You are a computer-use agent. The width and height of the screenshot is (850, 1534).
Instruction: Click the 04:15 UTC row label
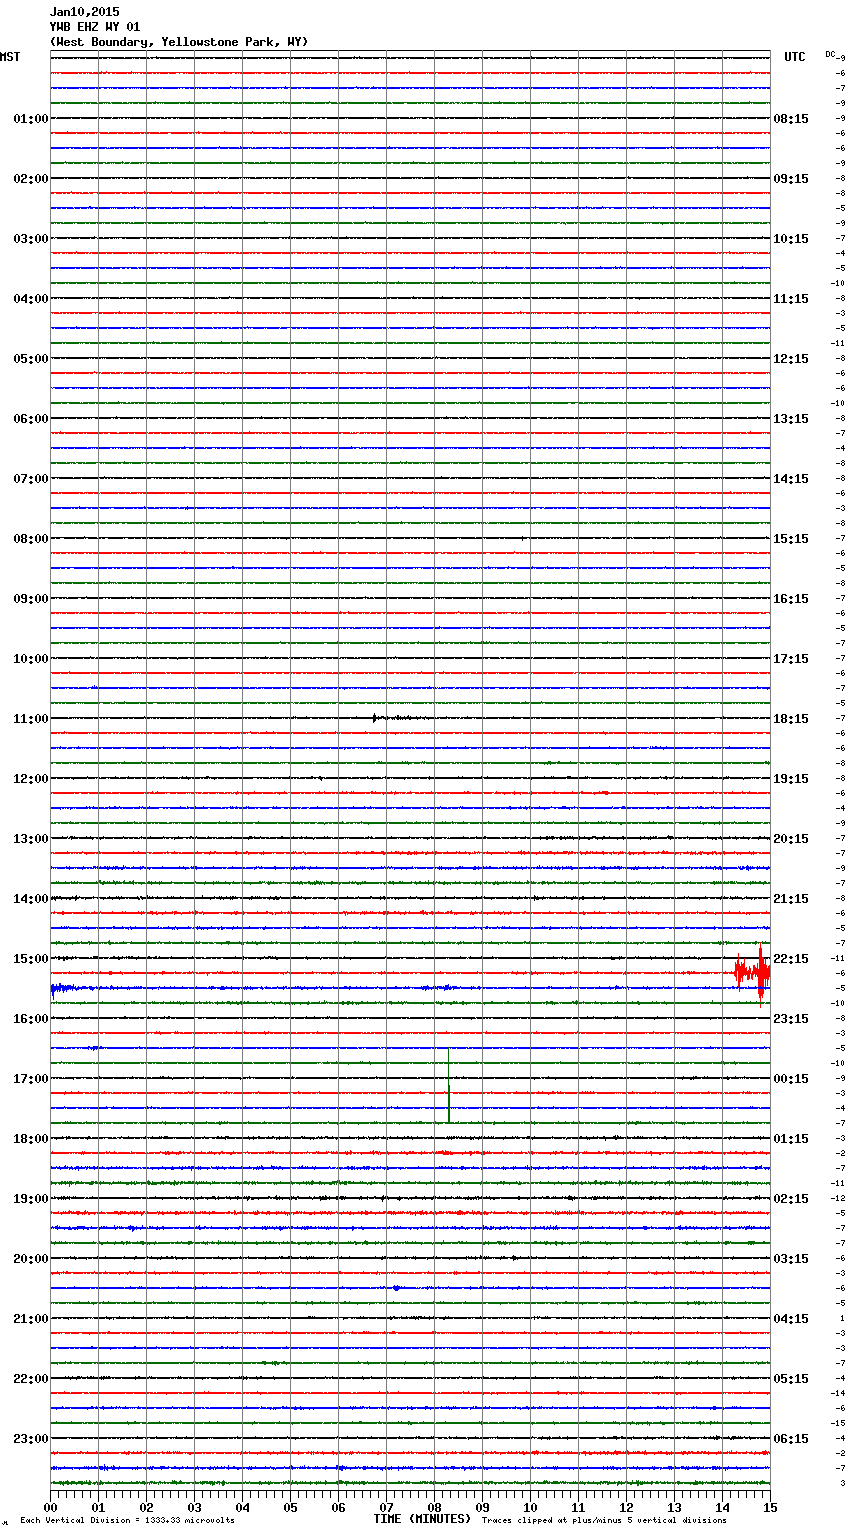[x=791, y=1319]
